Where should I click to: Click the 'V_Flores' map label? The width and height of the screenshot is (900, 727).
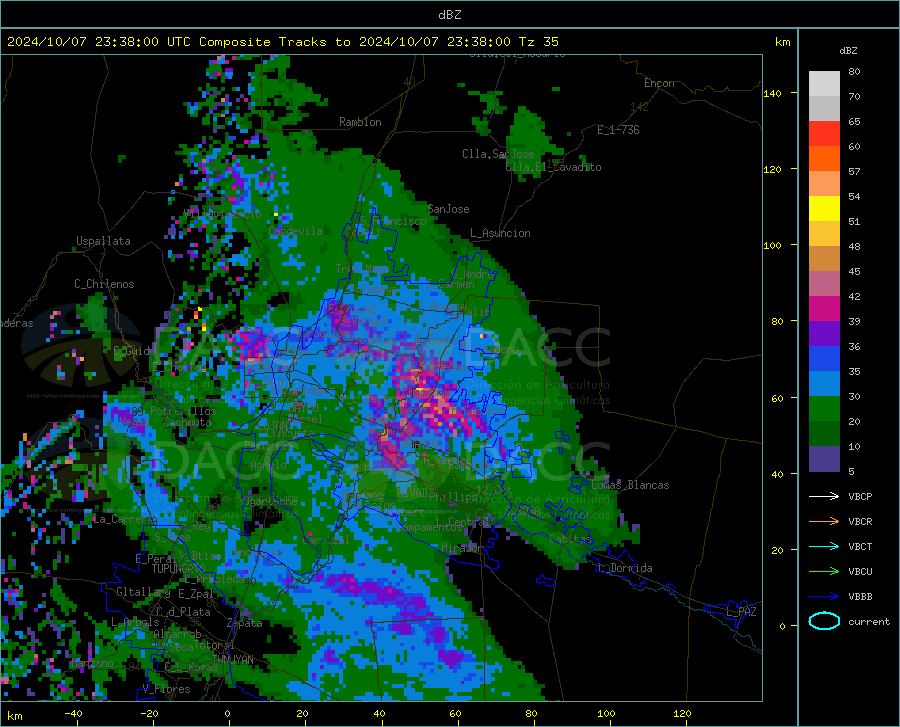(x=166, y=689)
